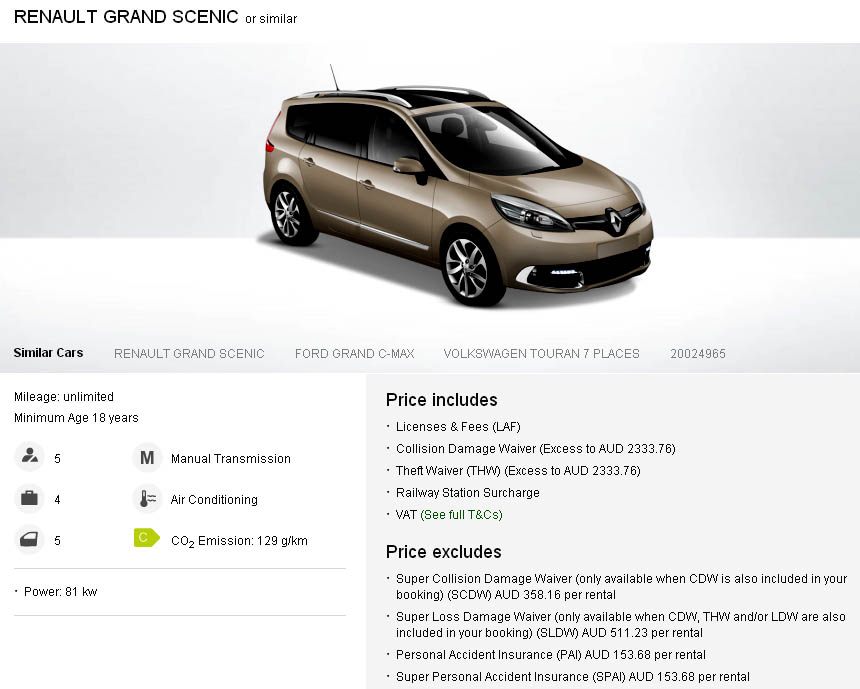Click the 20024965 similar car code

(x=698, y=353)
